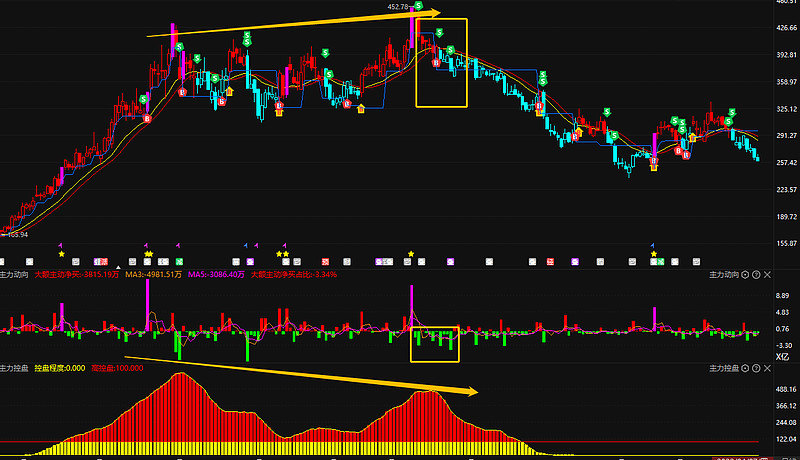Select yellow rectangle annotation around the candlesticks
This screenshot has height=460, width=800.
coord(442,63)
